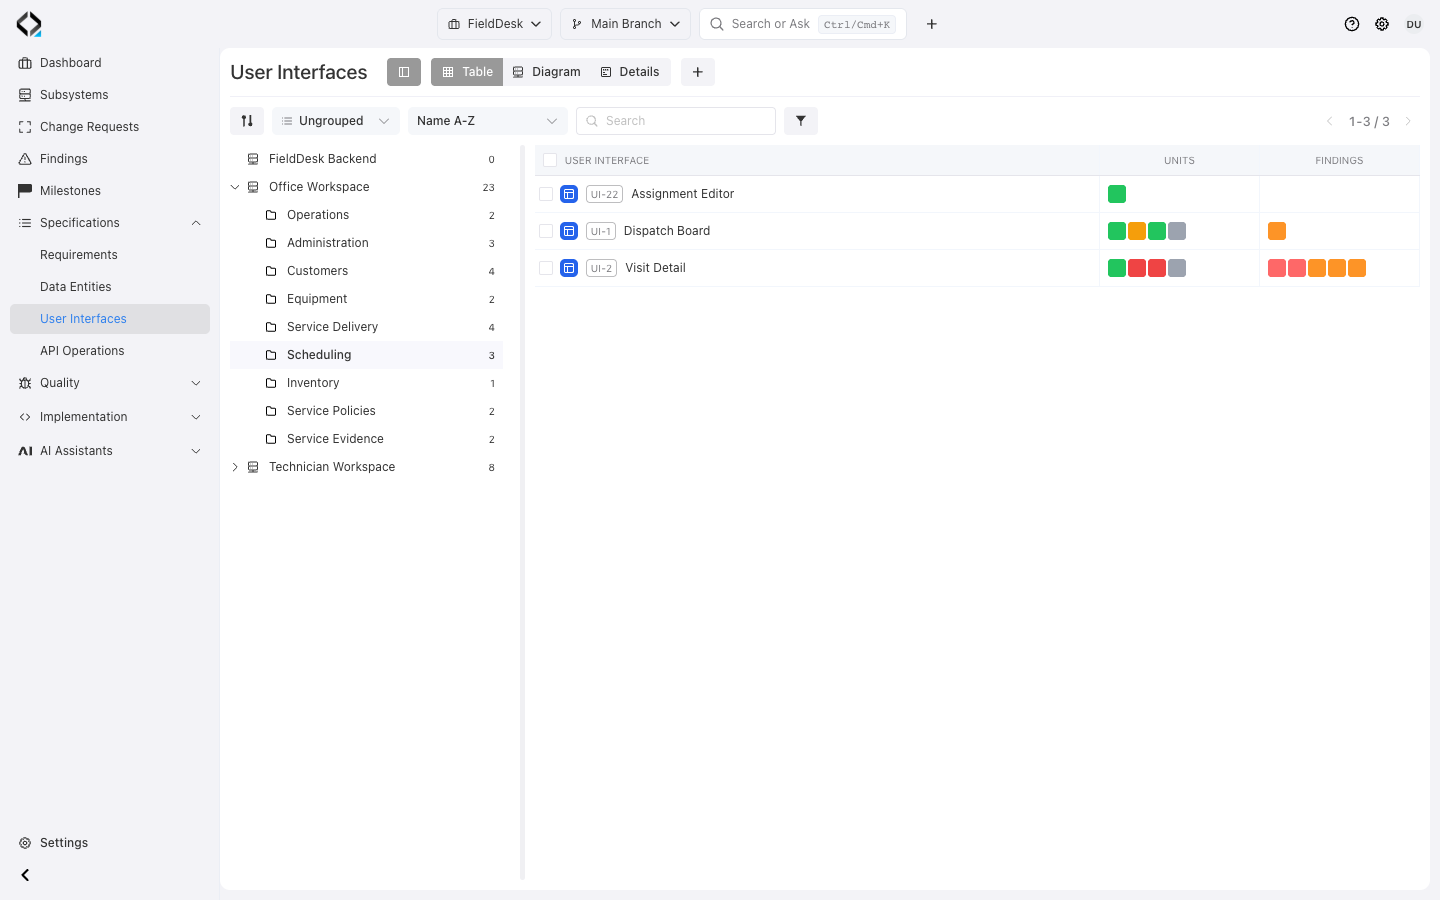Click the UI-1 identifier badge
Screen dimensions: 1440x900
click(x=601, y=231)
